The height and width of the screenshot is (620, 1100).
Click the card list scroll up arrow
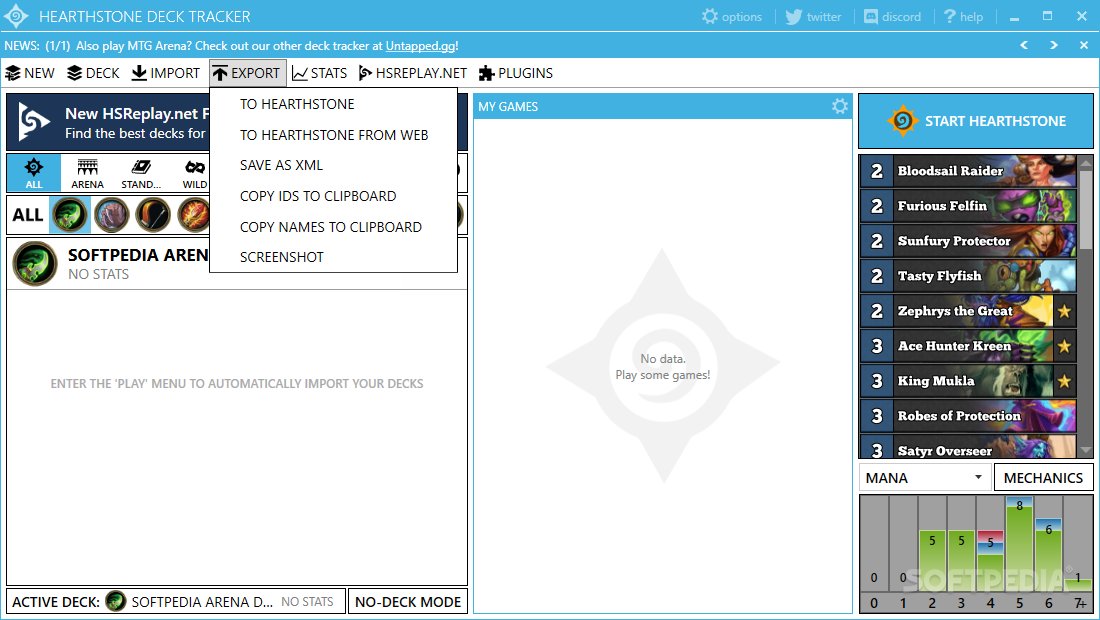pos(1085,163)
